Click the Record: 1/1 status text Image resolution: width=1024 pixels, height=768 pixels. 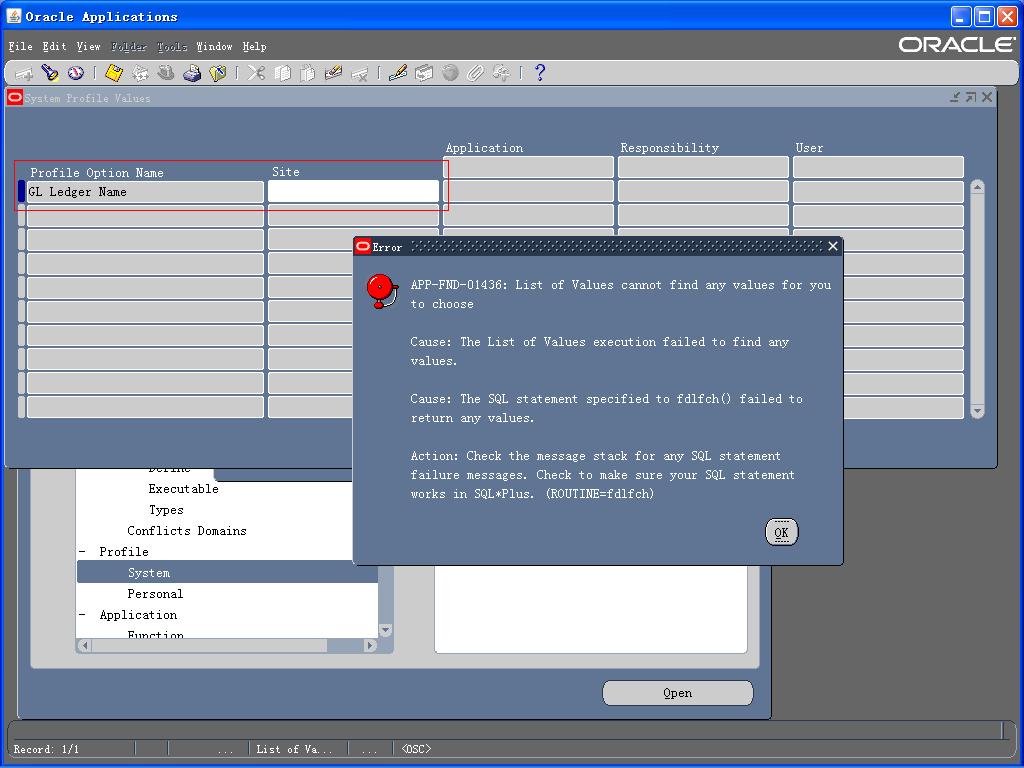pos(46,749)
